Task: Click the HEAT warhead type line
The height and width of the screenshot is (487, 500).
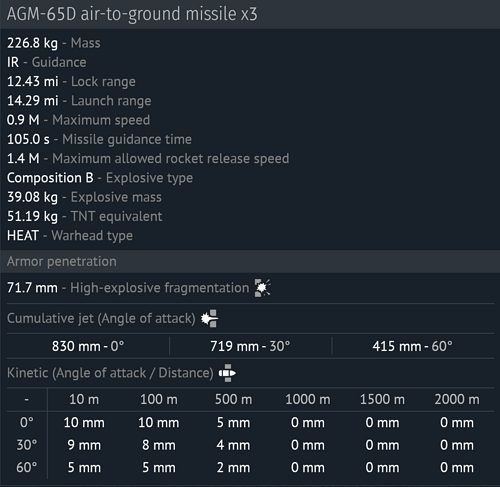Action: tap(70, 236)
